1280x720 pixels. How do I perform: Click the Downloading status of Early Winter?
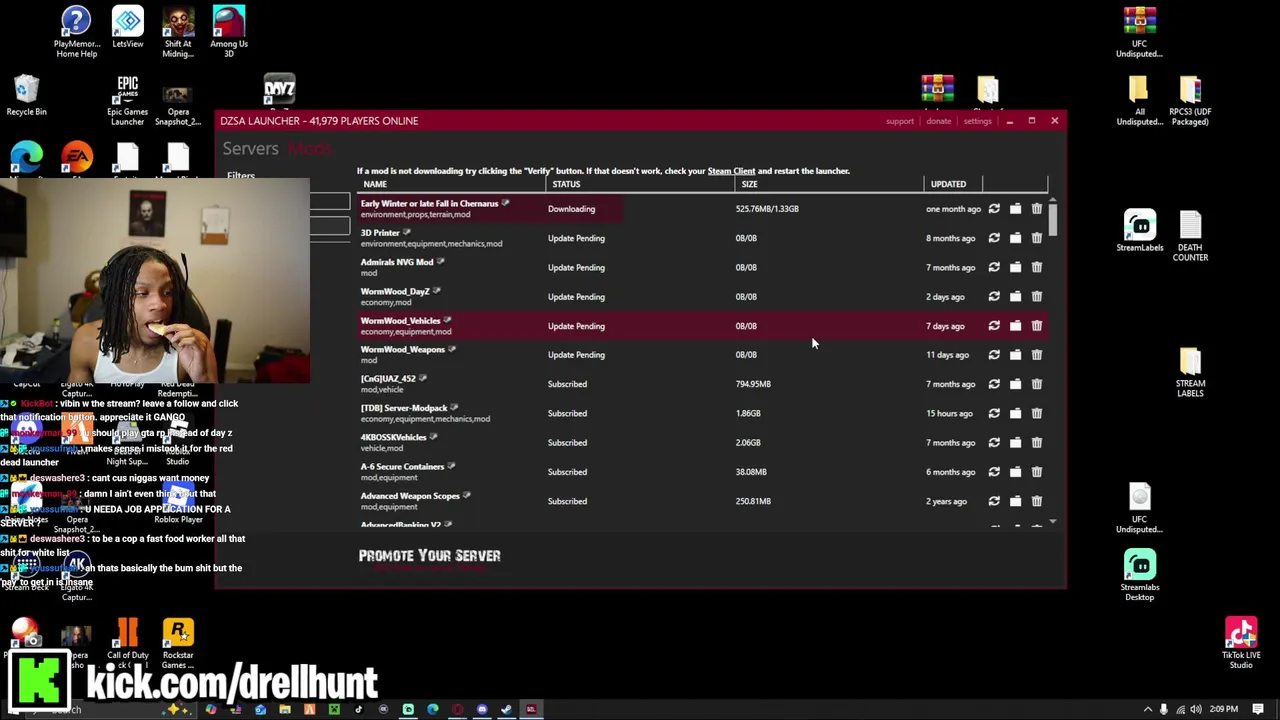(x=571, y=209)
